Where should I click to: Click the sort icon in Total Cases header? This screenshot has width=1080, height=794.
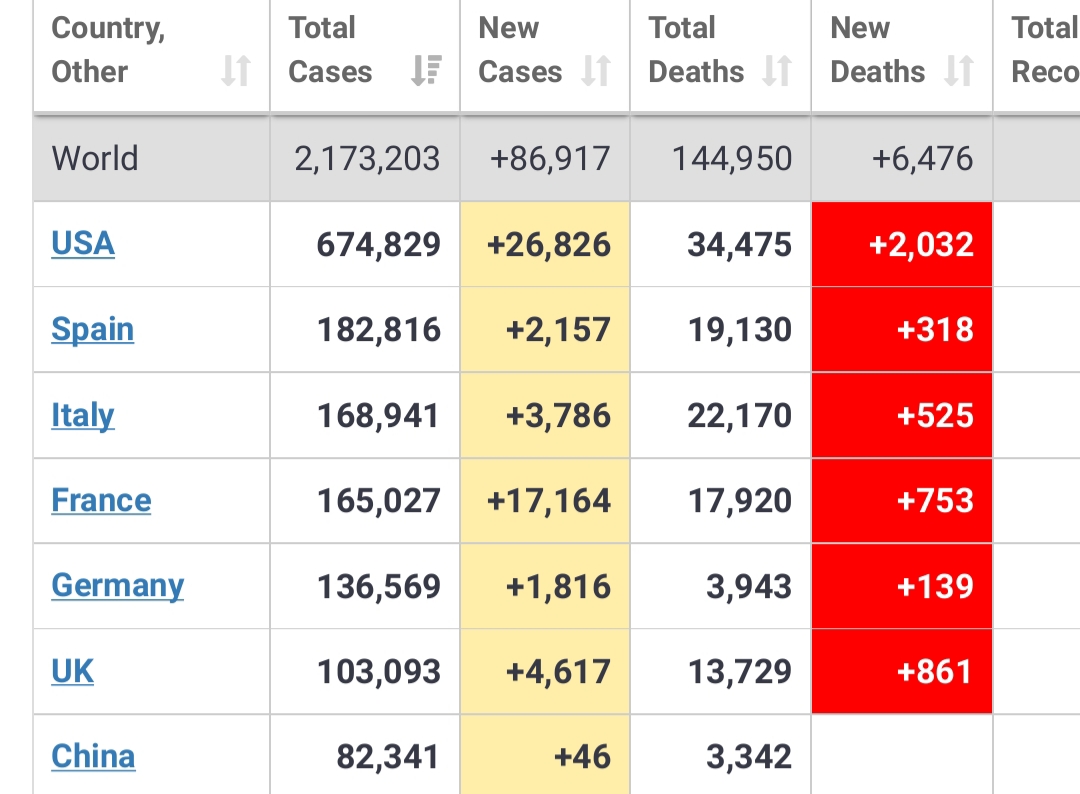coord(426,72)
